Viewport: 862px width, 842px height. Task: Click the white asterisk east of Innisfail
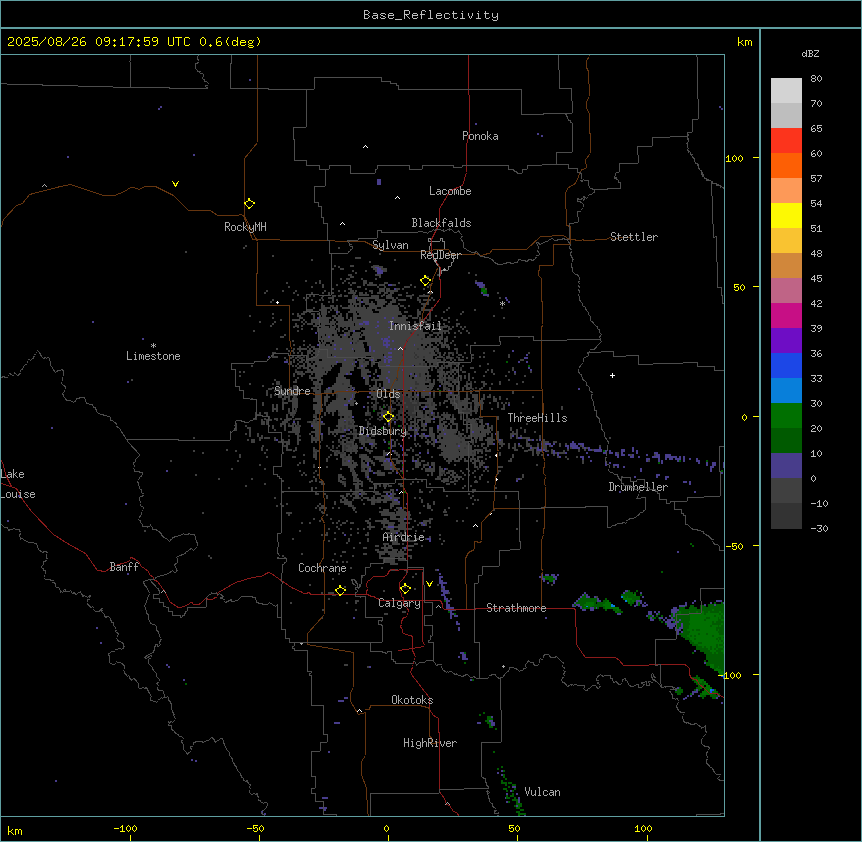[502, 303]
